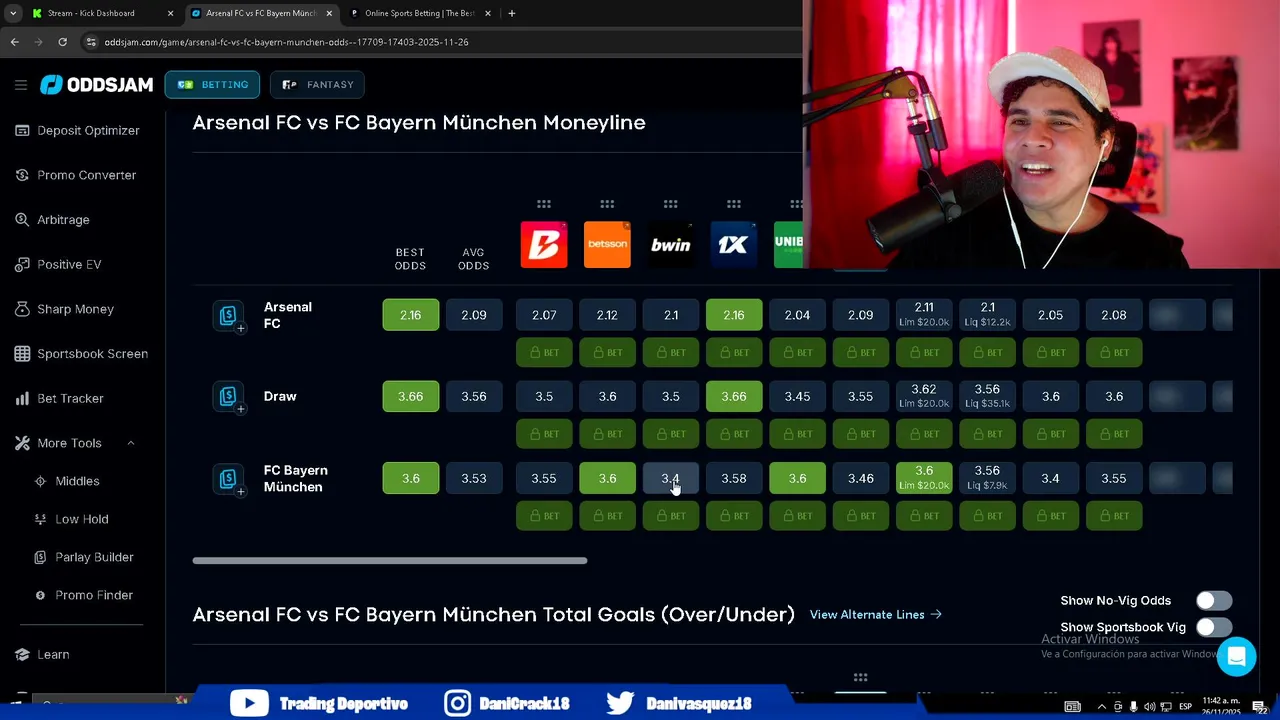Open Low Hold tool
The height and width of the screenshot is (720, 1280).
pos(71,519)
